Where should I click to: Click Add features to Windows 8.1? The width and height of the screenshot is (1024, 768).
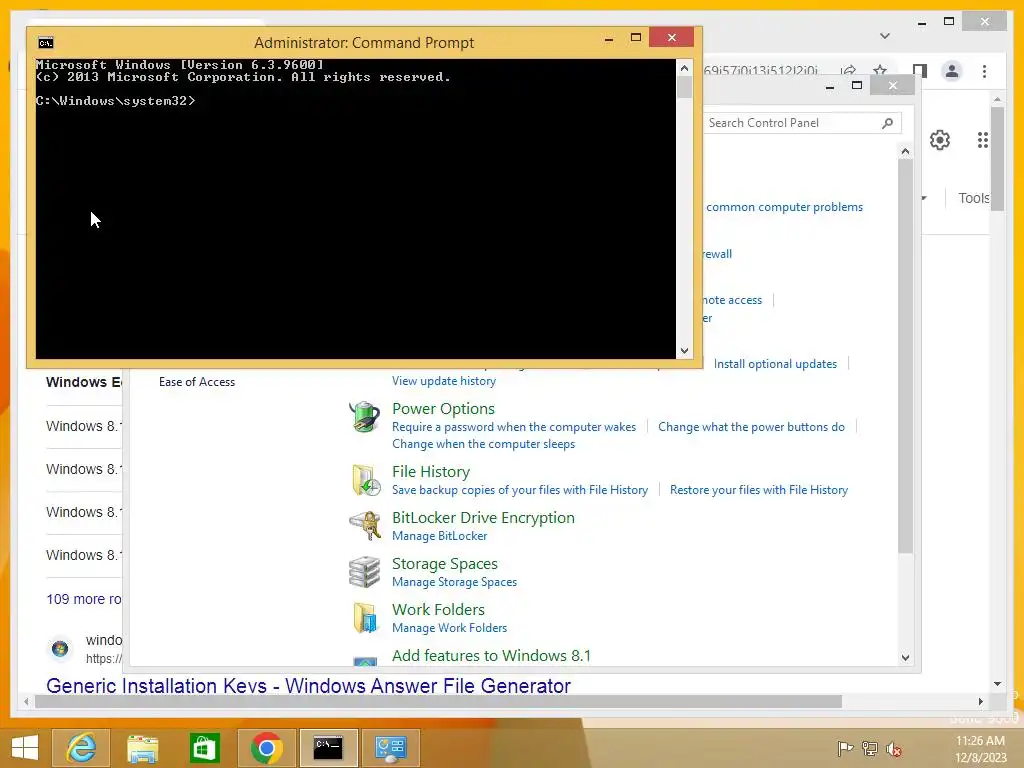click(491, 656)
